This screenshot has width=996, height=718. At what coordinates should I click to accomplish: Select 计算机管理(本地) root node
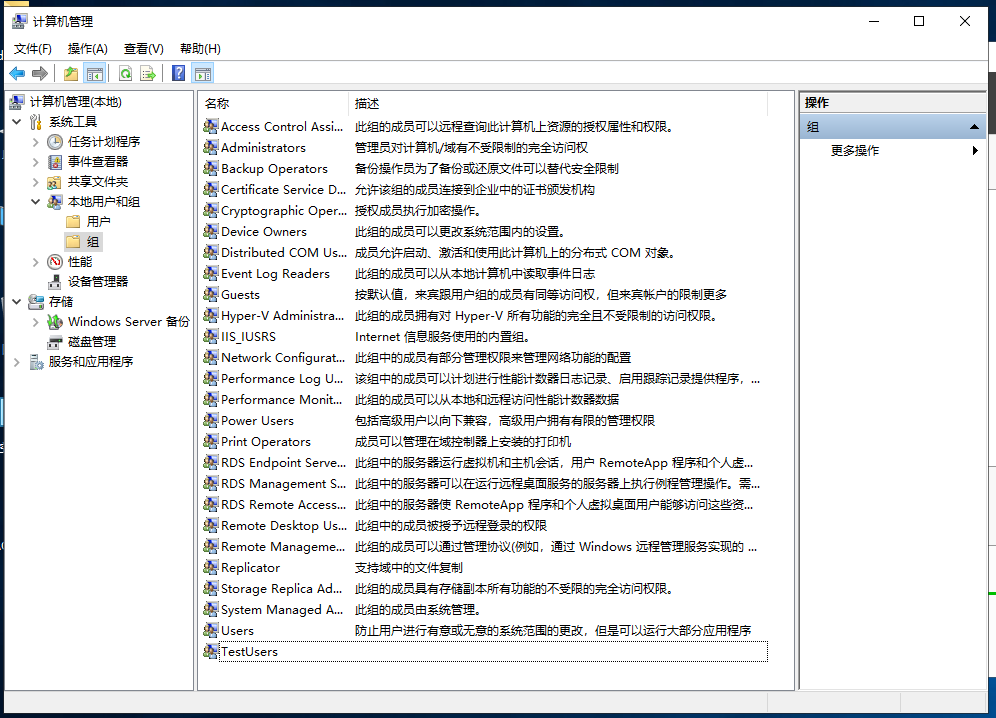pos(76,102)
